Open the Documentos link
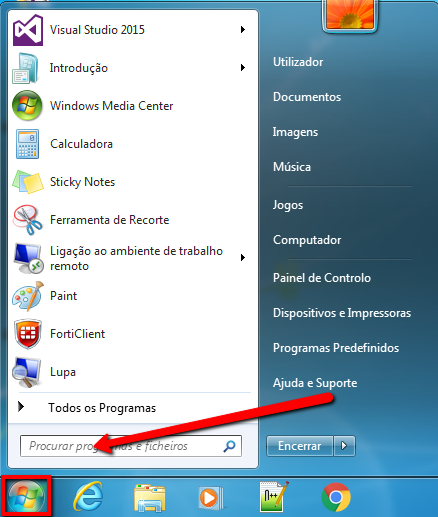 [x=307, y=97]
